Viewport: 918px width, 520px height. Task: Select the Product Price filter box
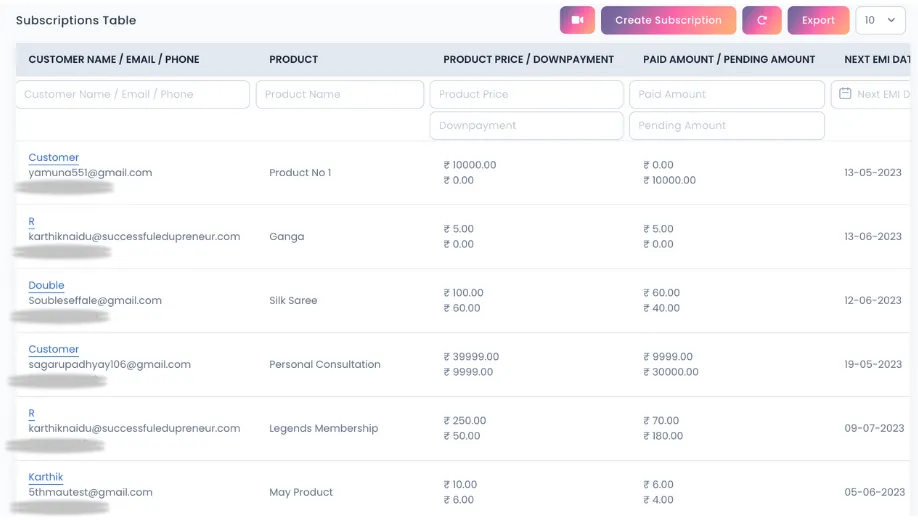(526, 94)
